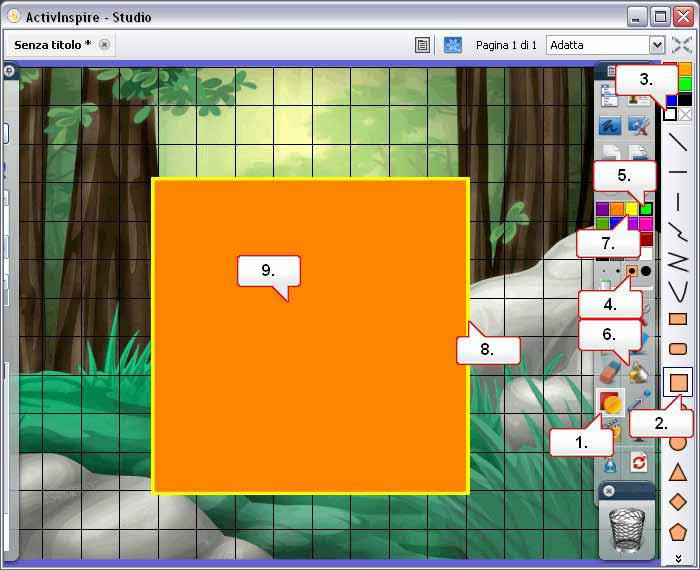Choose the square shape in shape tray

678,383
